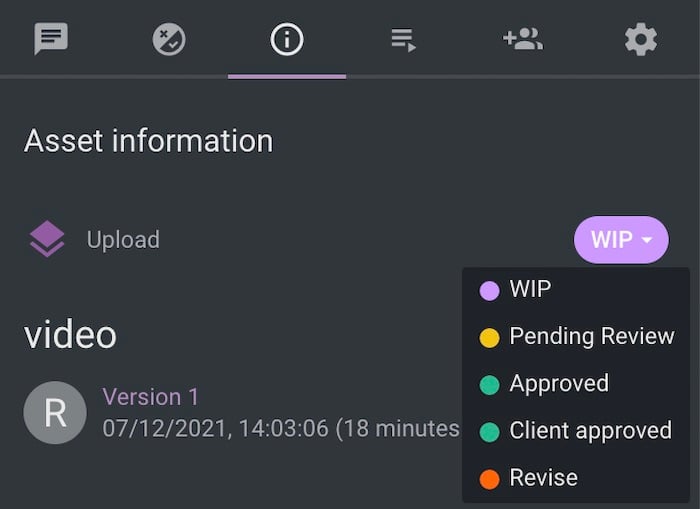Image resolution: width=700 pixels, height=509 pixels.
Task: Click the orange dot beside Revise
Action: [x=489, y=479]
